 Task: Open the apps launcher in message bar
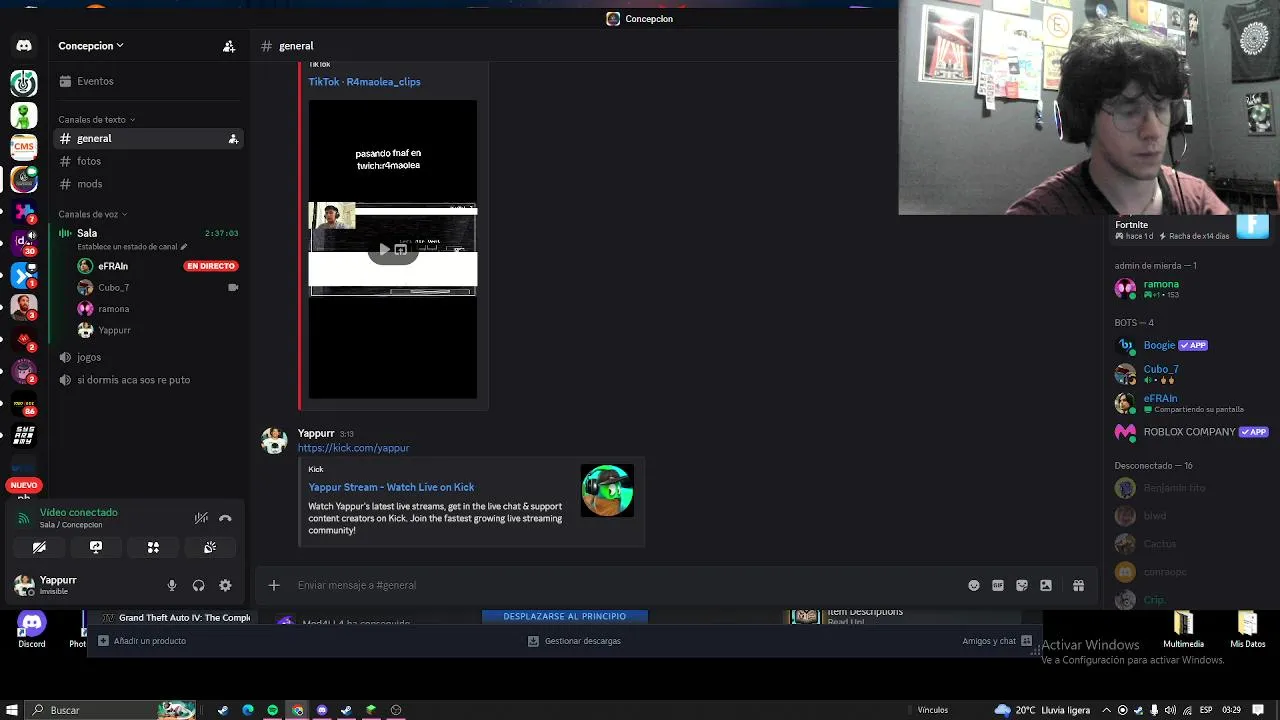tap(1046, 586)
